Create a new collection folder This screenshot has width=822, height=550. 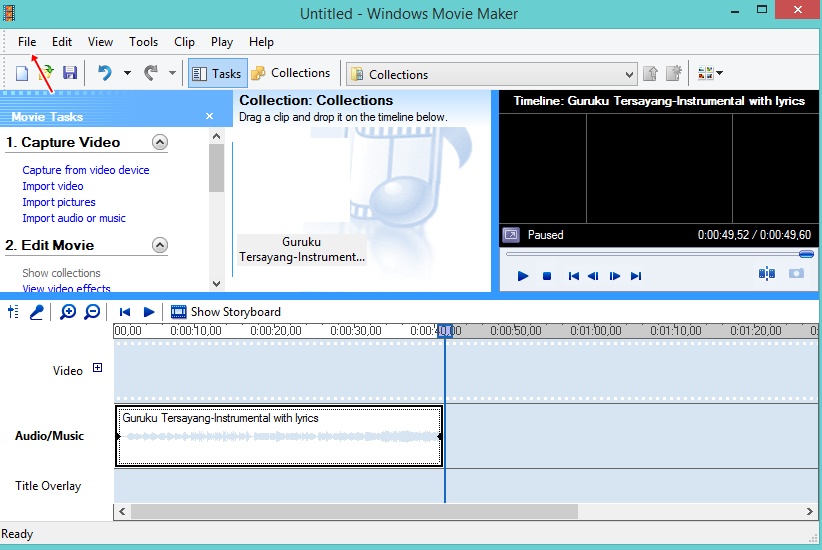click(674, 73)
